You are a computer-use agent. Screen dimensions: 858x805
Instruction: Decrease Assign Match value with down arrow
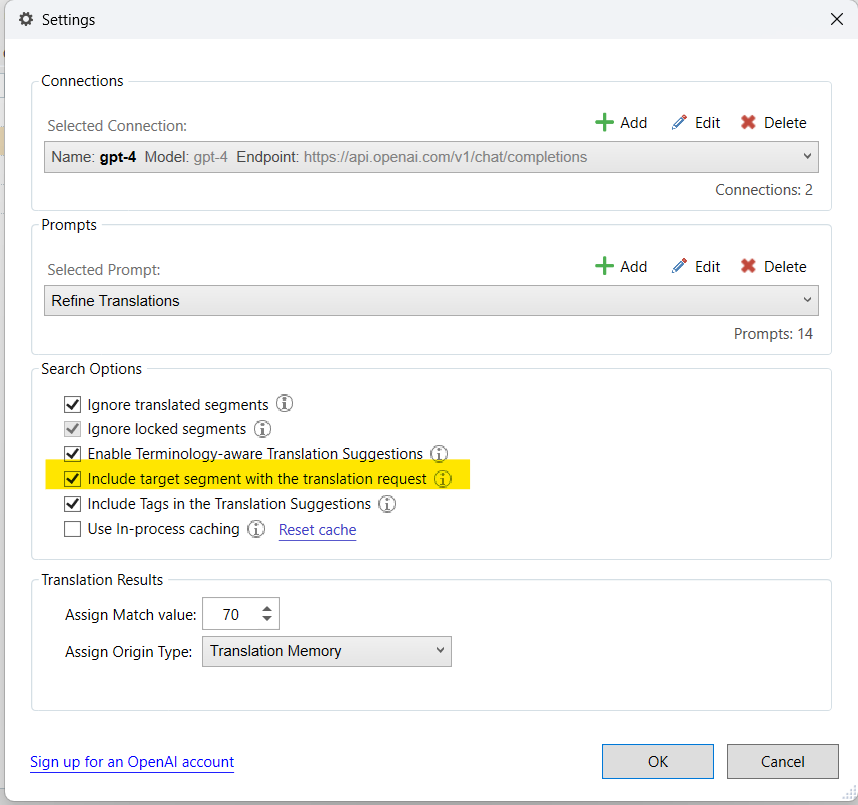click(x=266, y=619)
